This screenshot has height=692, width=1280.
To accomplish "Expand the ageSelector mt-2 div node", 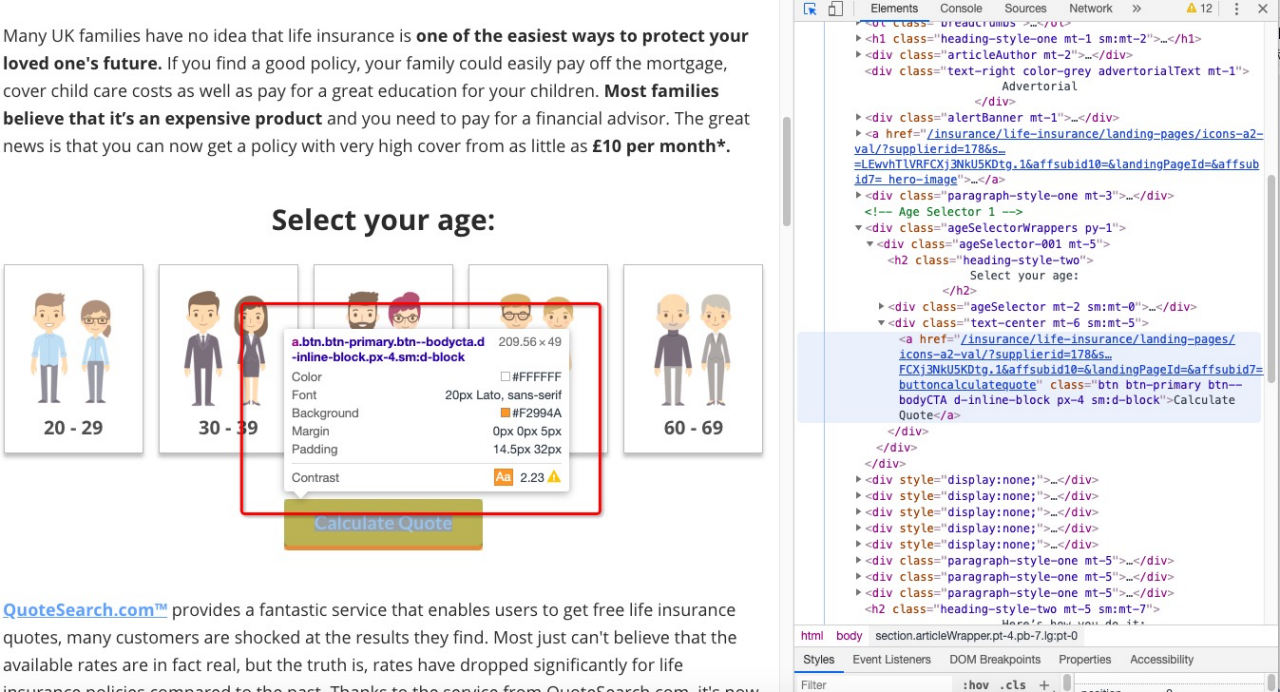I will [882, 307].
